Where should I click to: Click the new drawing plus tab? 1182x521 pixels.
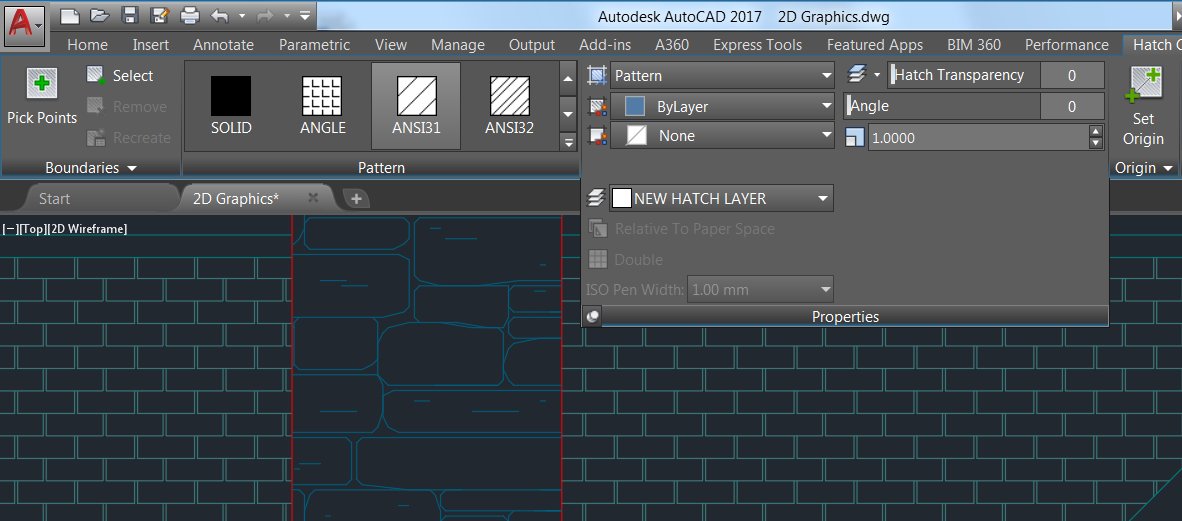(x=357, y=198)
